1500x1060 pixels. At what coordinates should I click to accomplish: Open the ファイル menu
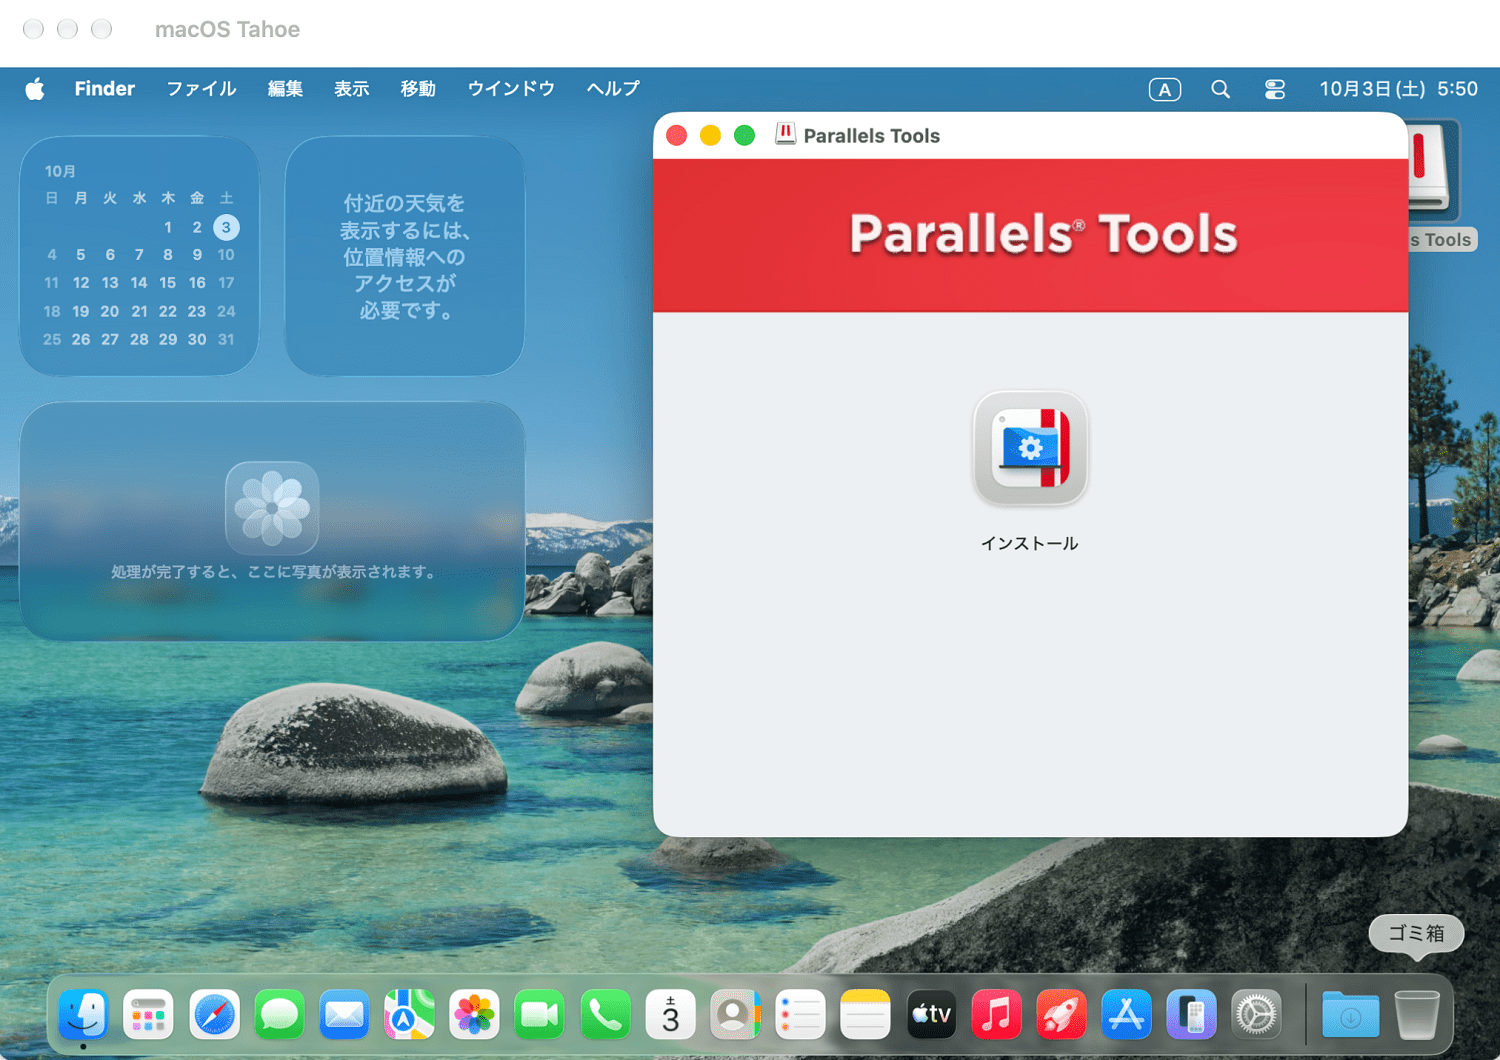click(x=201, y=89)
